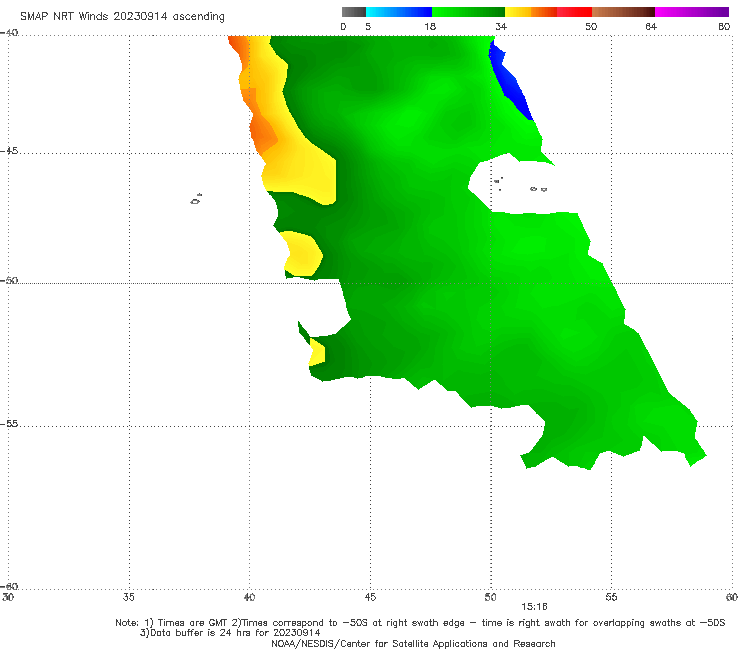Click the cyan-to-blue segment of the color bar
The width and height of the screenshot is (740, 650).
[399, 12]
